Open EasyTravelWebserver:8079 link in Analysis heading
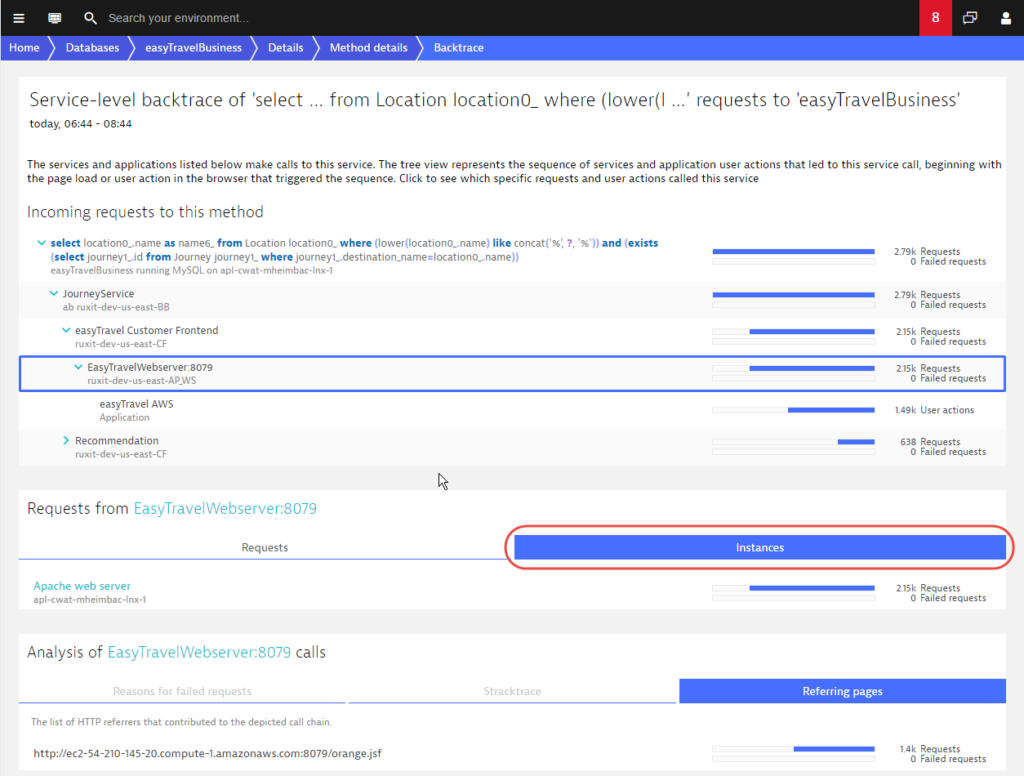Viewport: 1024px width, 776px height. [199, 652]
